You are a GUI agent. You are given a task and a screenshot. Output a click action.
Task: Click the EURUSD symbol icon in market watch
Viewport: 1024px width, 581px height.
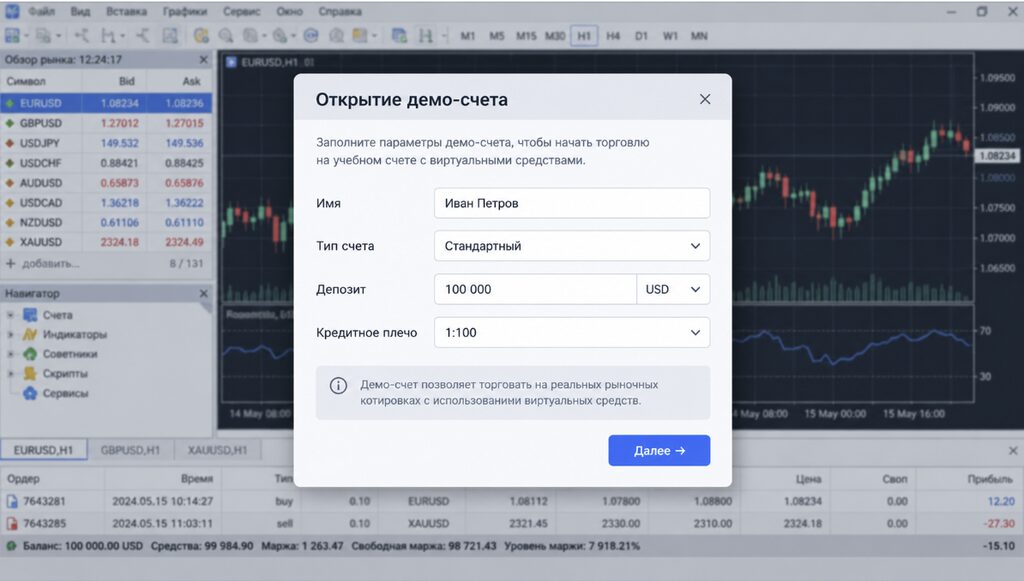coord(10,103)
